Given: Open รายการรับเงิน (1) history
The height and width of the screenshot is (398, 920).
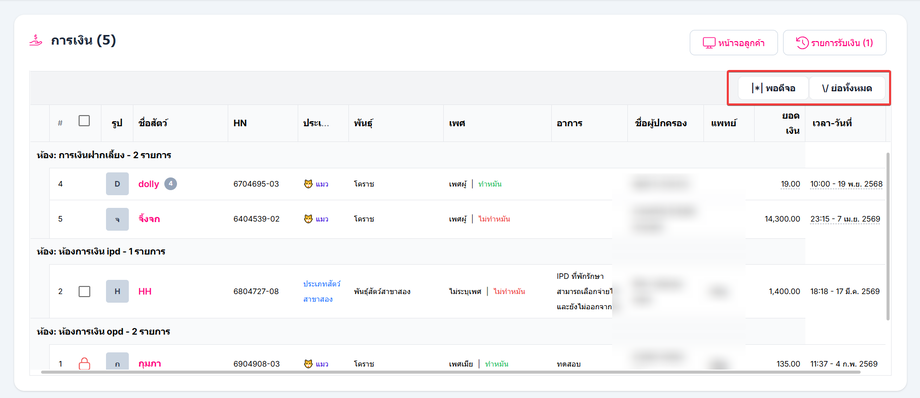Looking at the screenshot, I should (x=834, y=43).
